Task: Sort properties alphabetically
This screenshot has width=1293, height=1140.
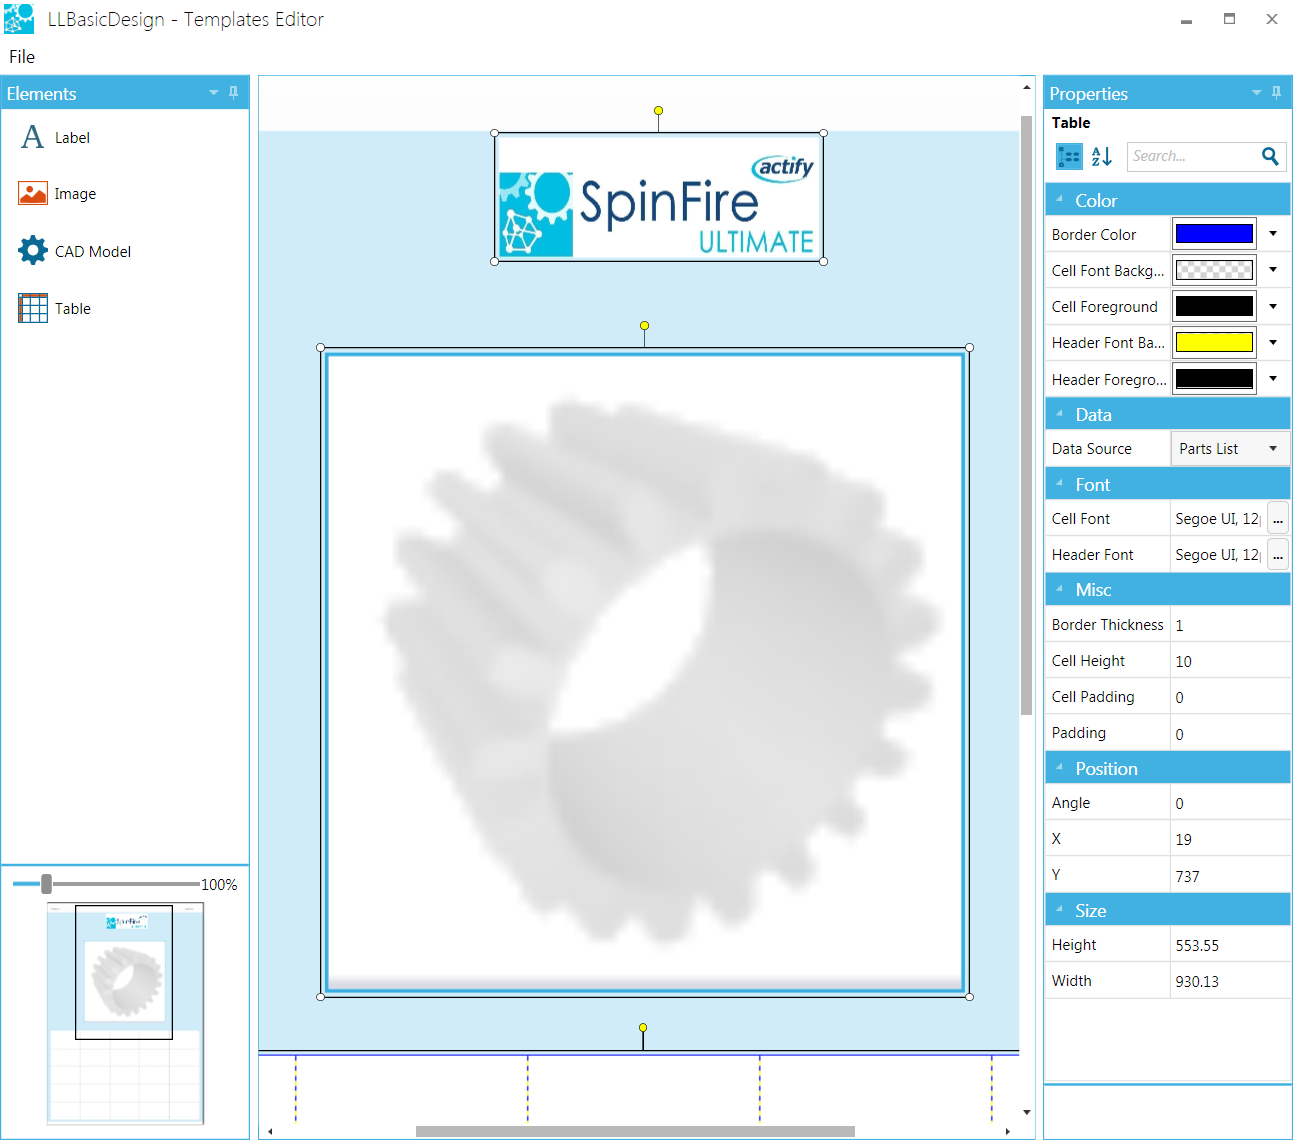Action: [x=1102, y=156]
